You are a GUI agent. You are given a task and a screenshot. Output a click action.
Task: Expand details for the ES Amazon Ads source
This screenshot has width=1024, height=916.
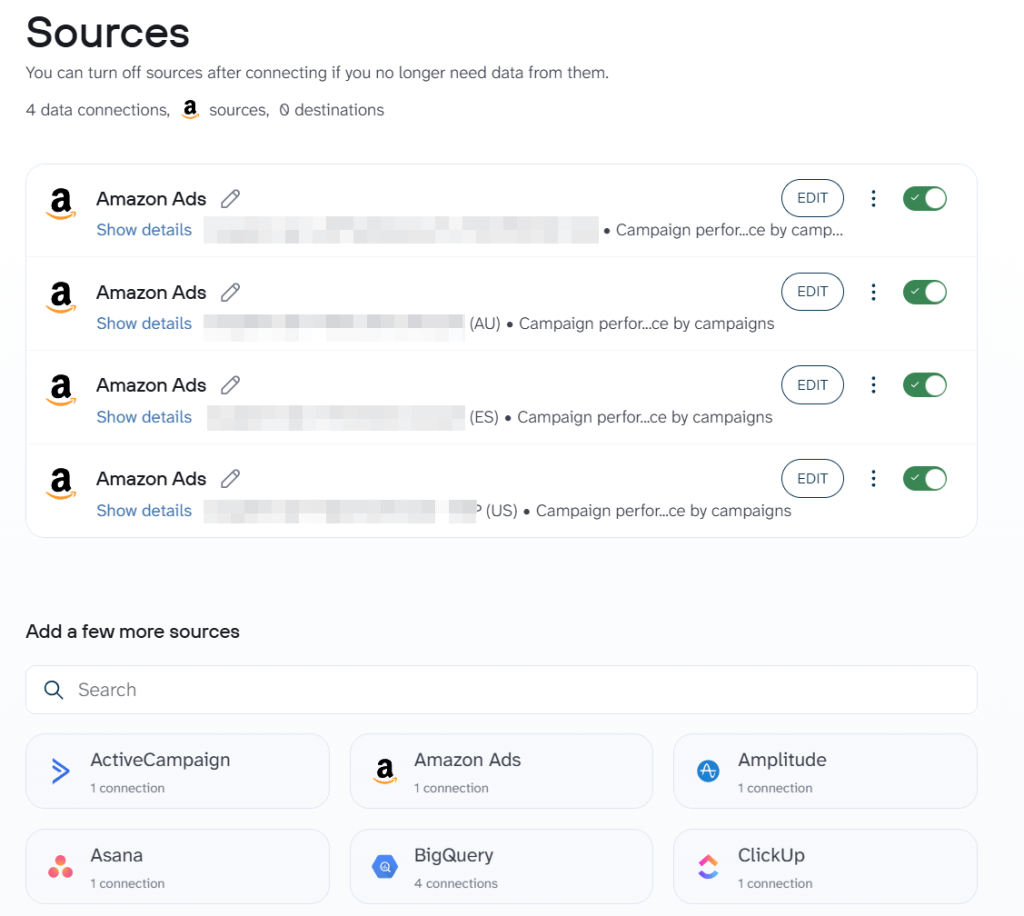tap(144, 417)
